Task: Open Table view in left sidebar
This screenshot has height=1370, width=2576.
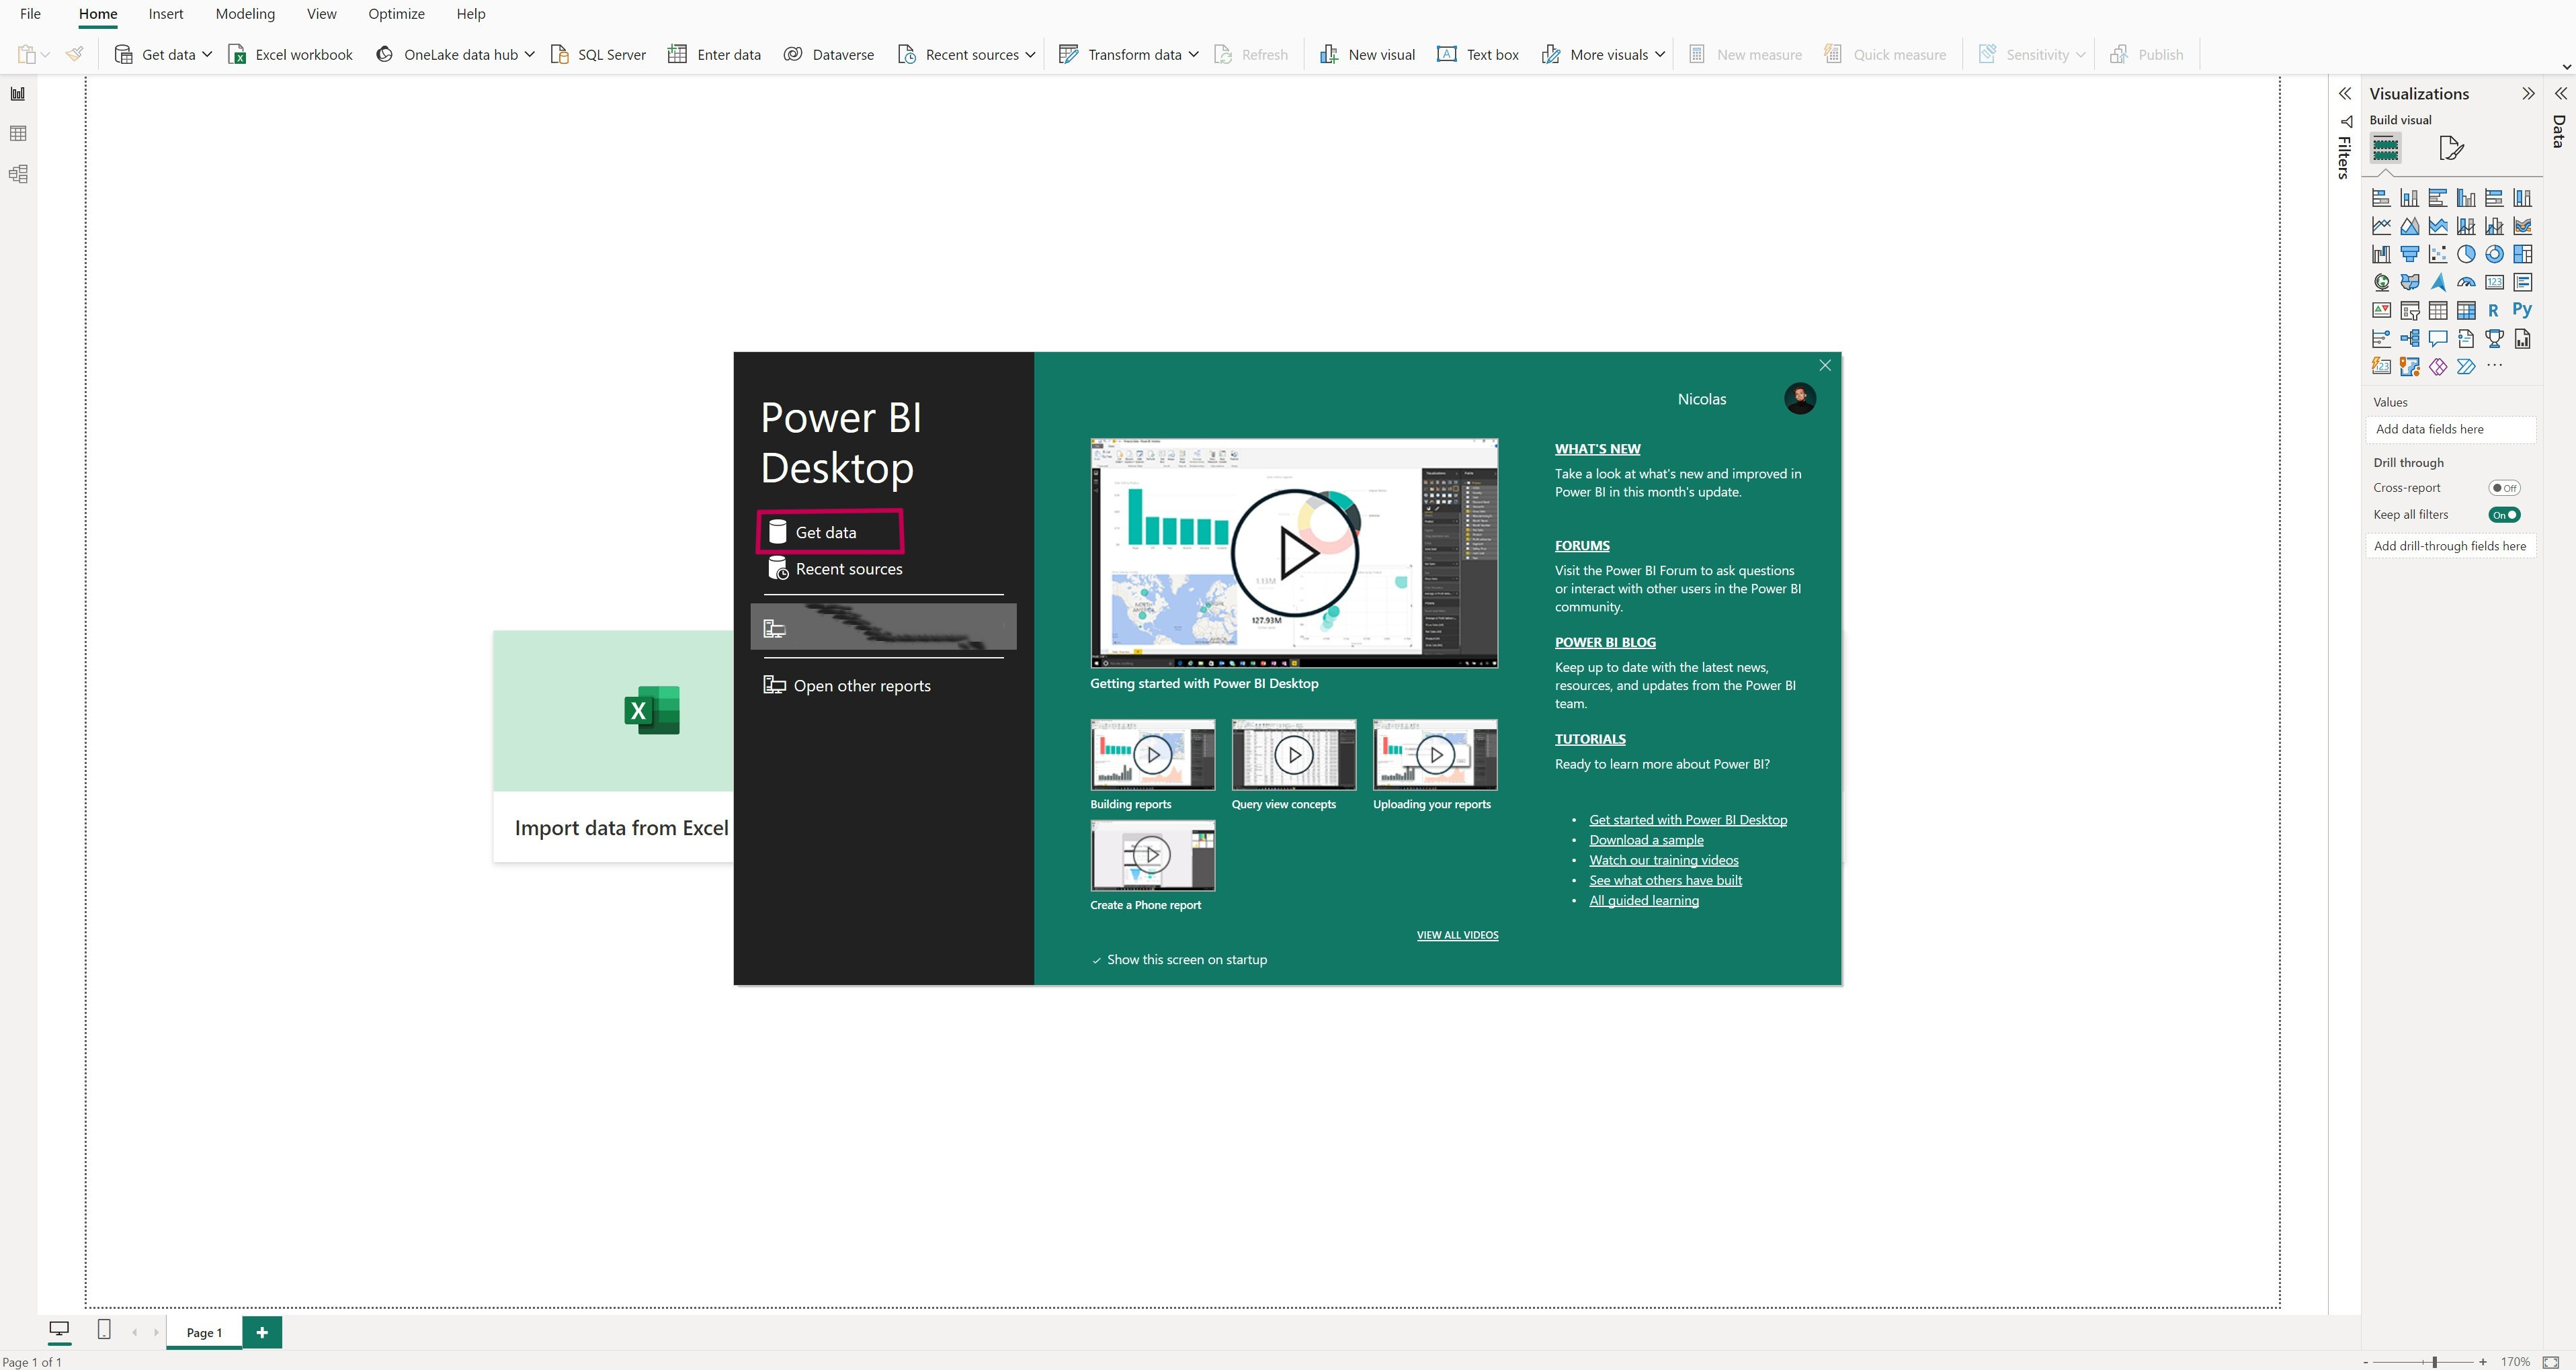Action: tap(18, 133)
